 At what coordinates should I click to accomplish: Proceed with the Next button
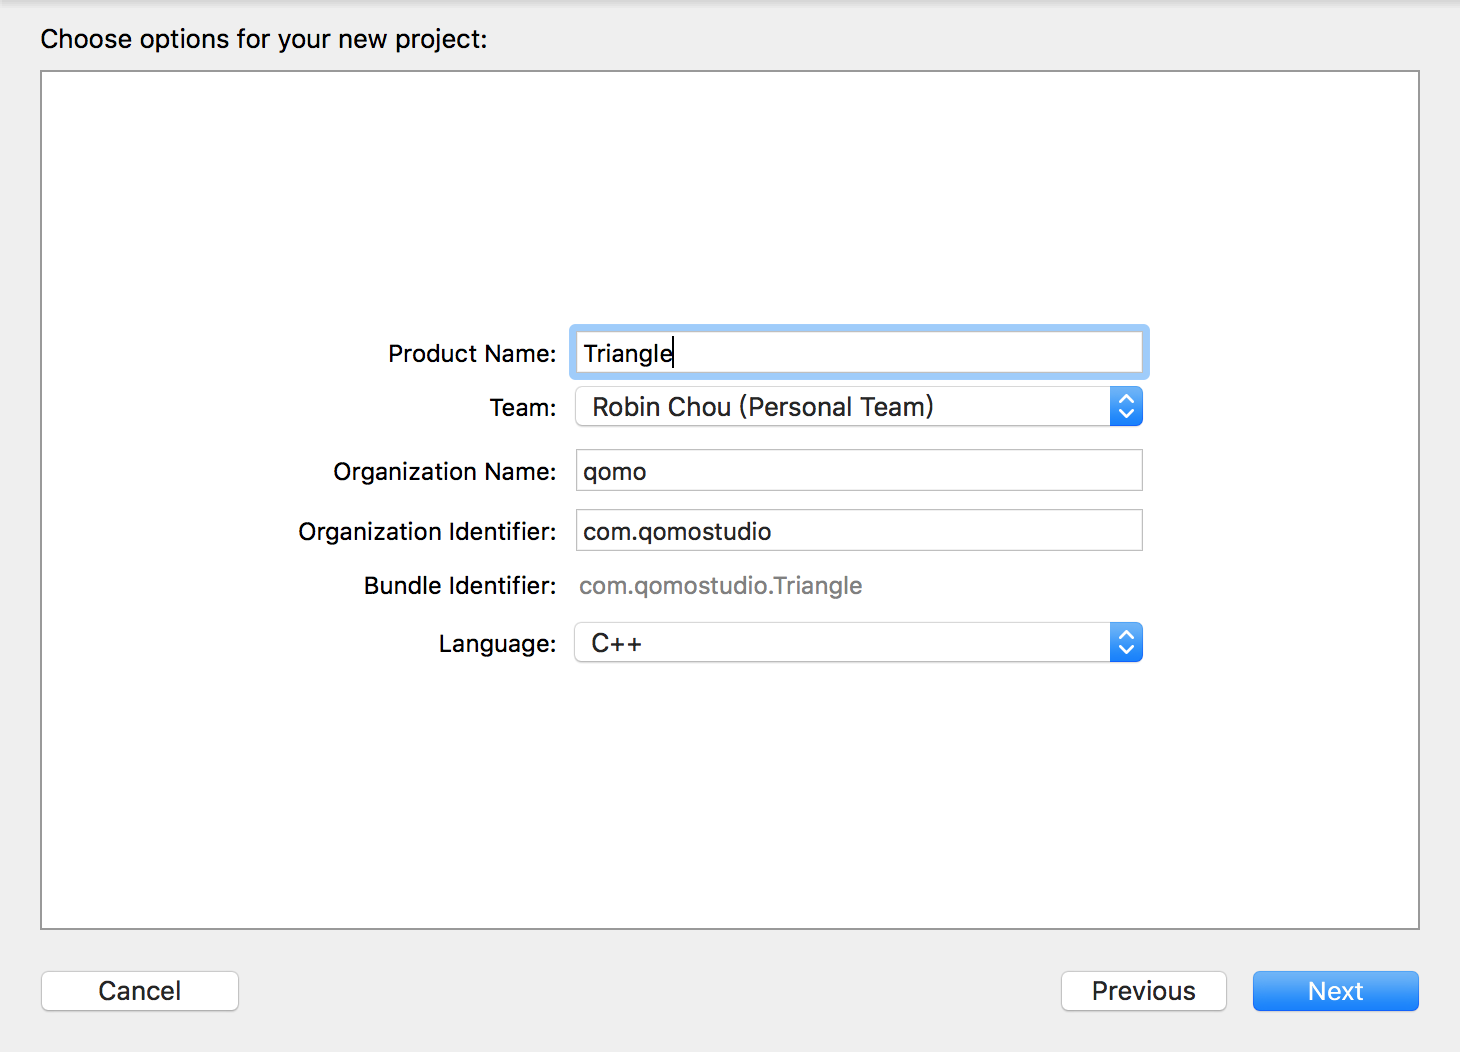coord(1336,991)
